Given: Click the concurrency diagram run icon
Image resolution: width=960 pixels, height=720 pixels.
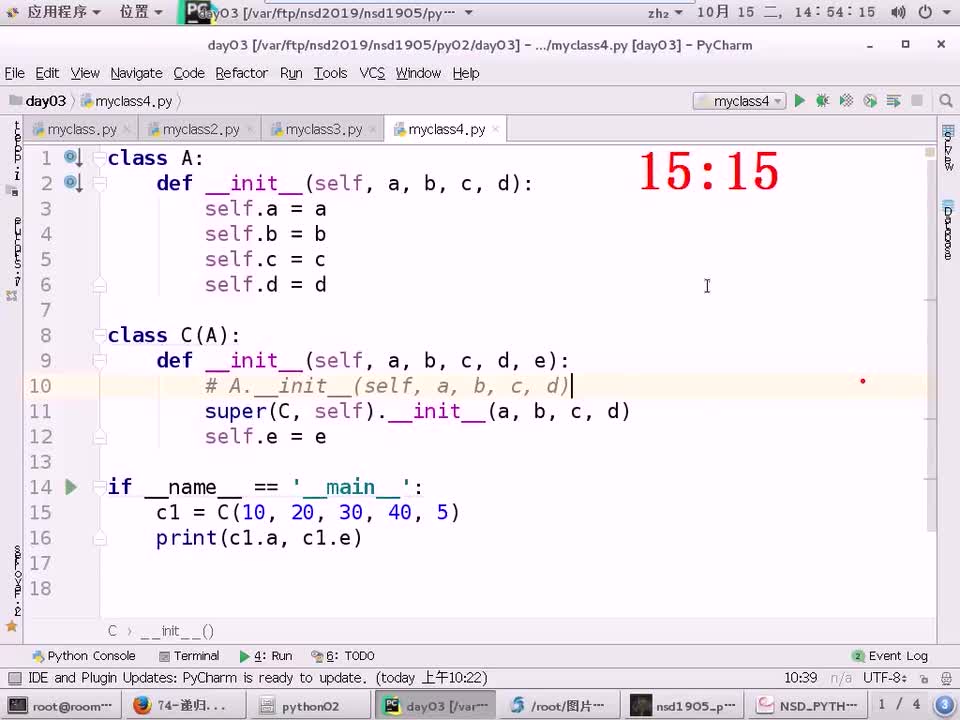Looking at the screenshot, I should click(893, 101).
